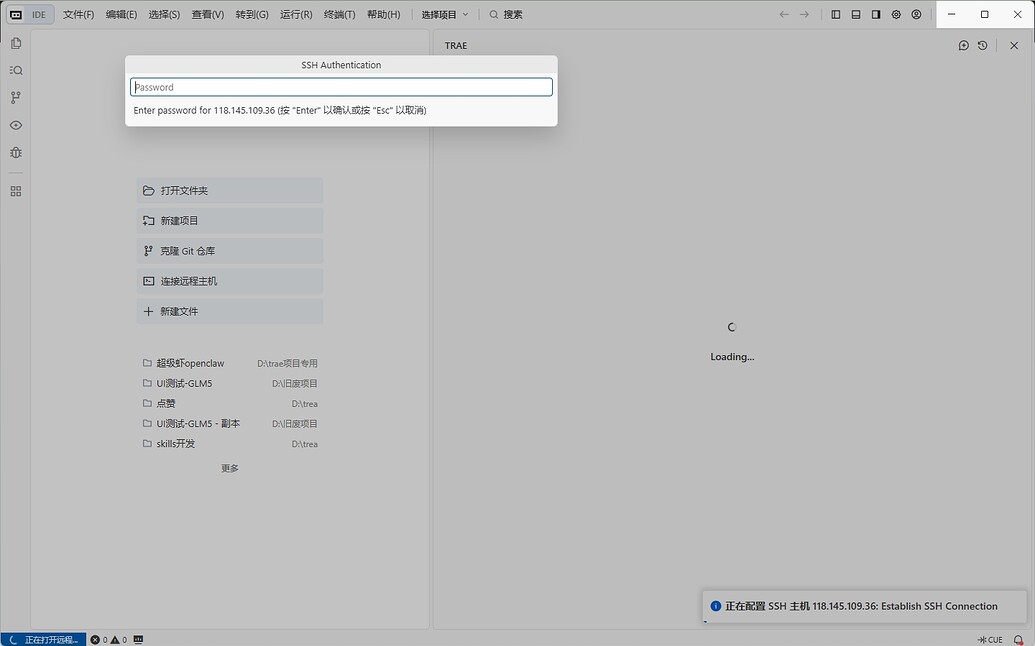
Task: Toggle the bottom panel layout icon
Action: [x=855, y=15]
